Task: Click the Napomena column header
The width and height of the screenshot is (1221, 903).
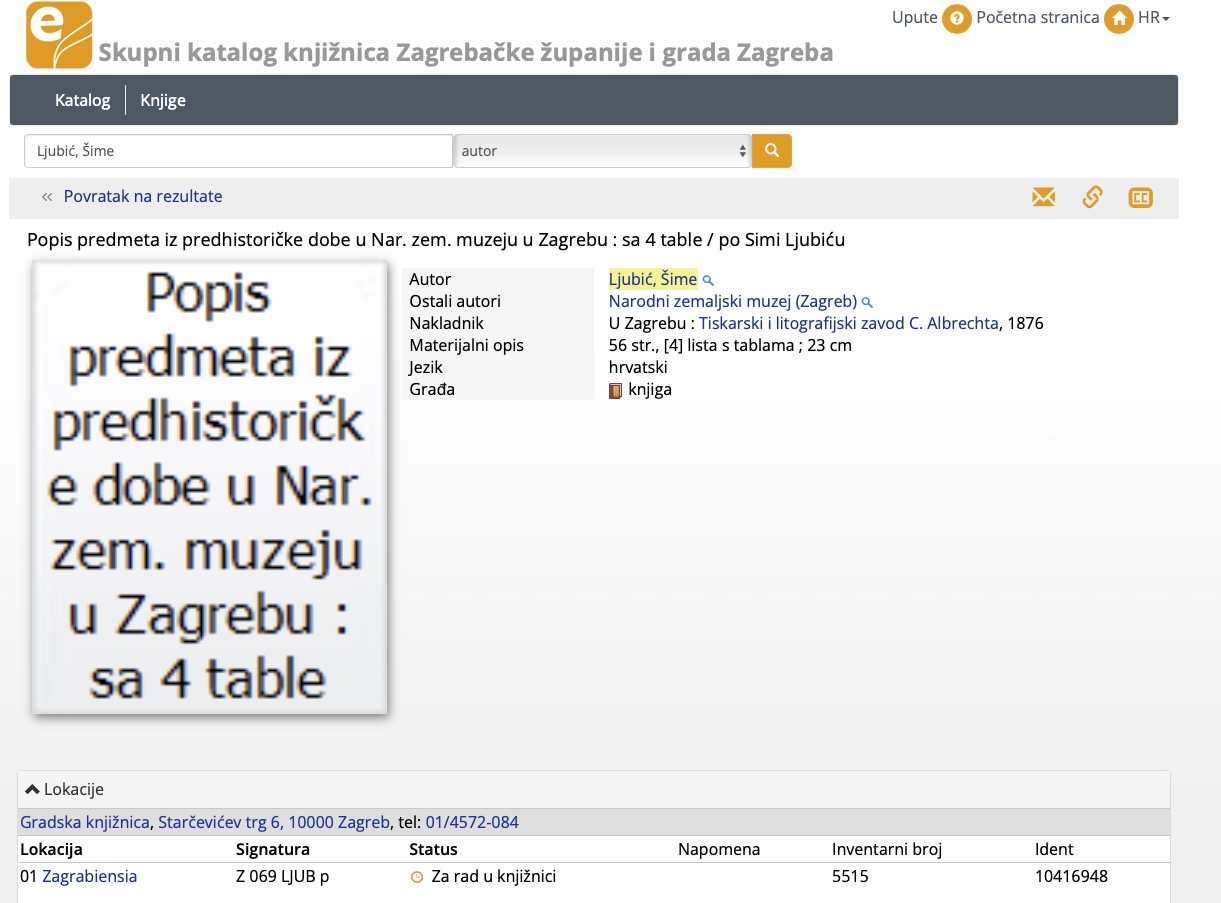Action: 719,850
